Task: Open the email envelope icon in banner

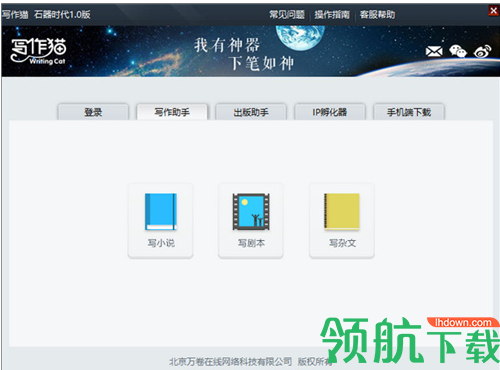Action: pyautogui.click(x=434, y=51)
